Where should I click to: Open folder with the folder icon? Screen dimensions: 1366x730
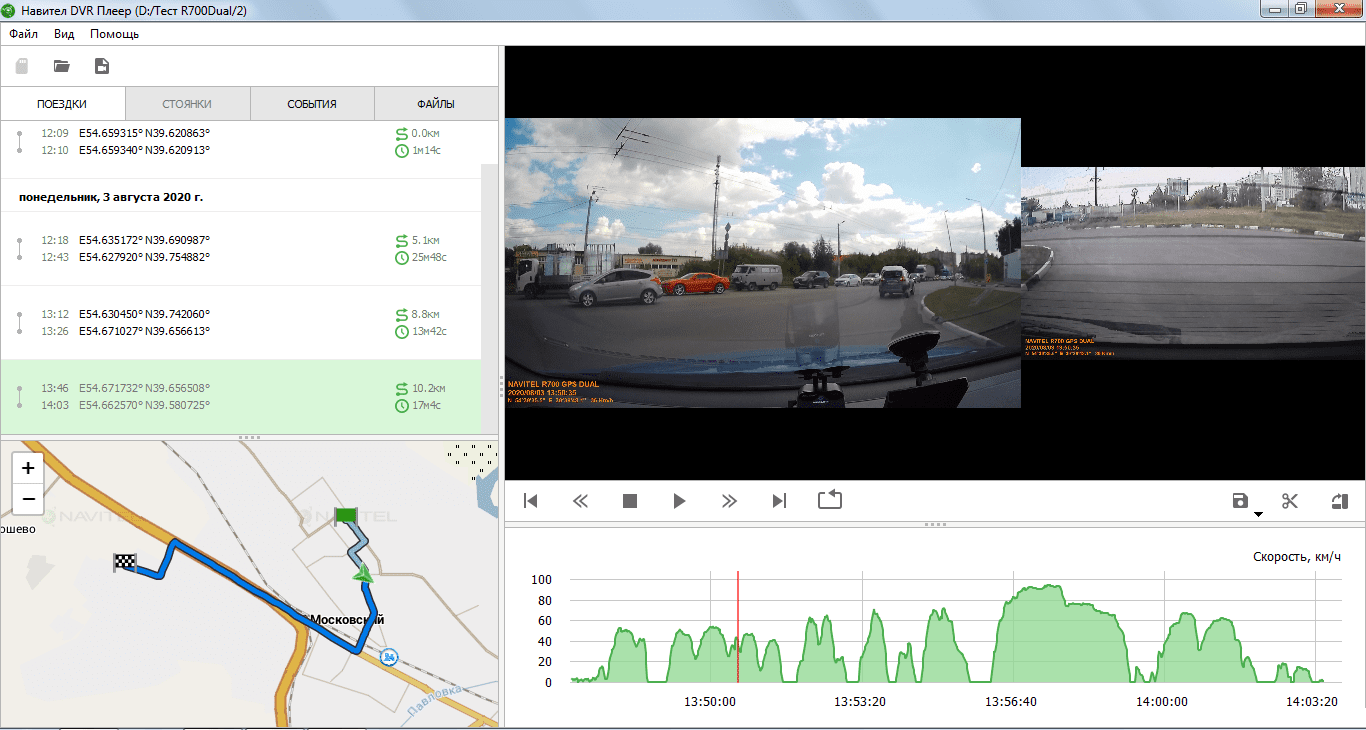[x=62, y=66]
